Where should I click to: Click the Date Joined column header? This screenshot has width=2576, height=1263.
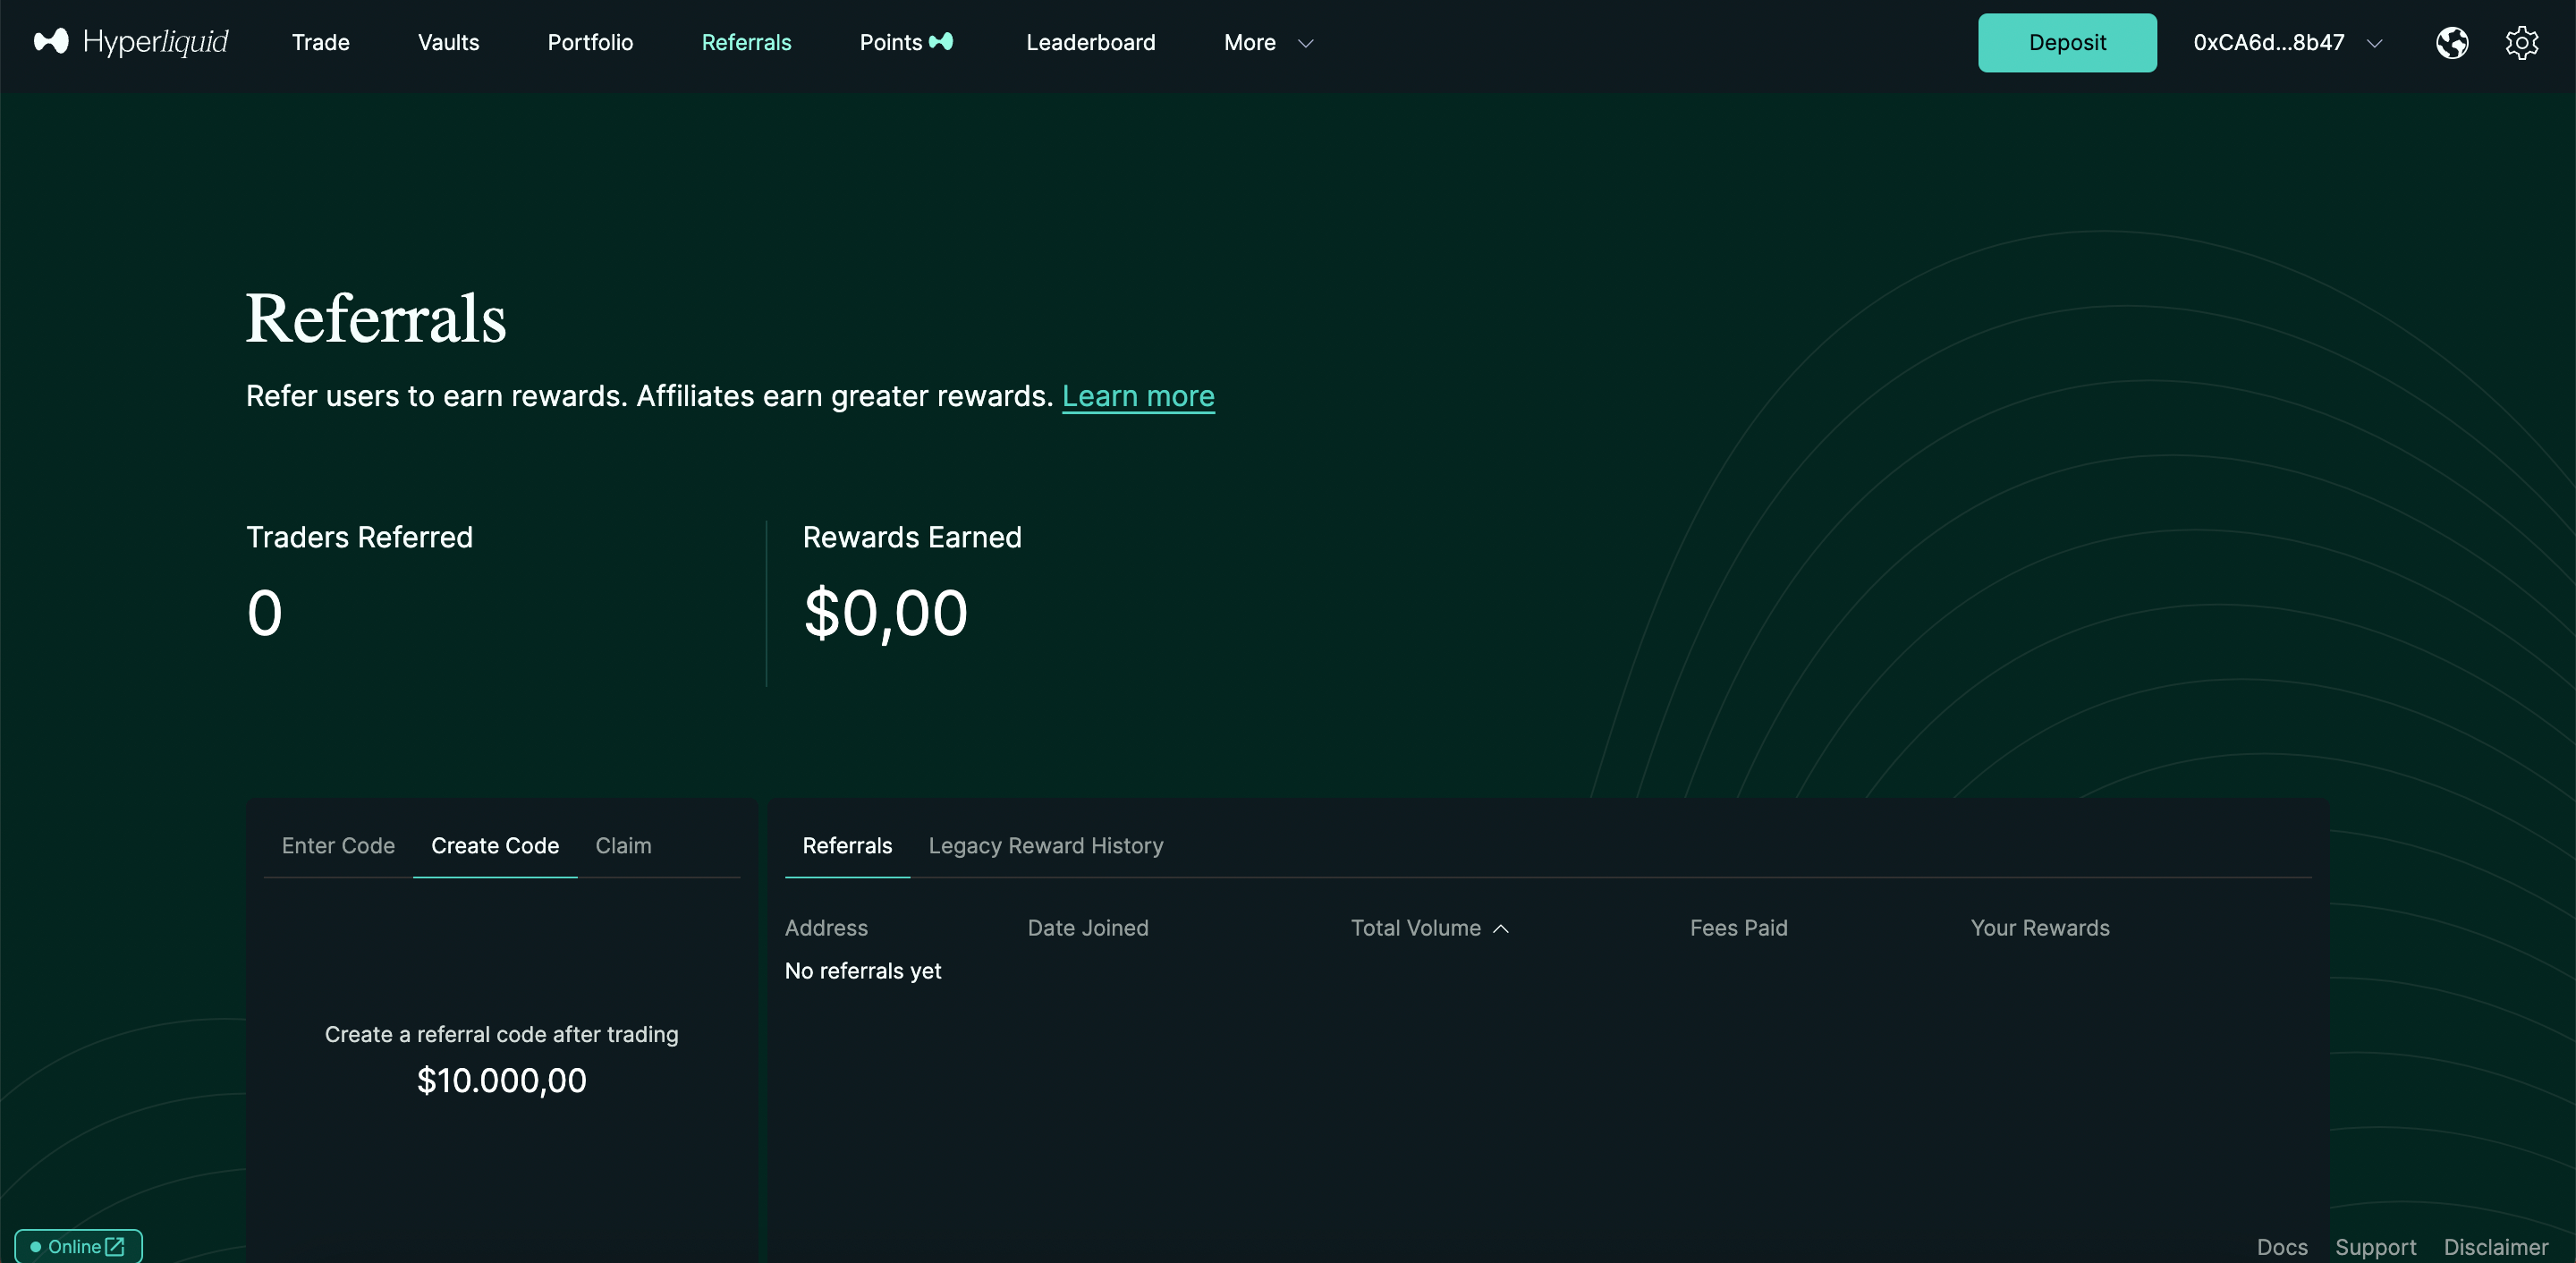coord(1087,928)
